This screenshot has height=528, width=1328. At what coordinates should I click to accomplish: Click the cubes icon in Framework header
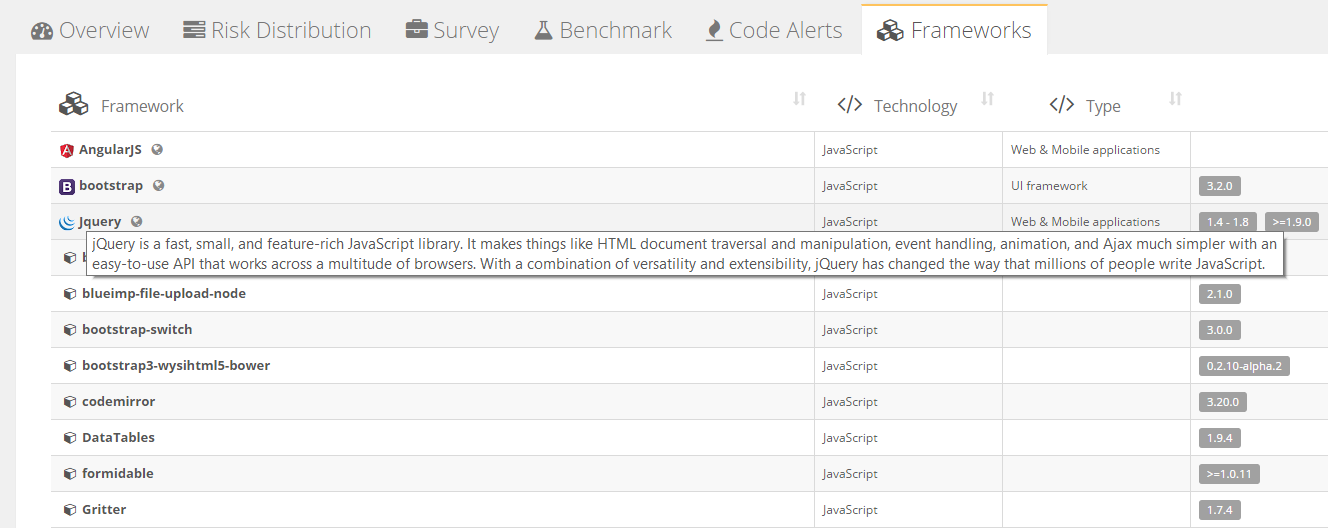coord(74,104)
